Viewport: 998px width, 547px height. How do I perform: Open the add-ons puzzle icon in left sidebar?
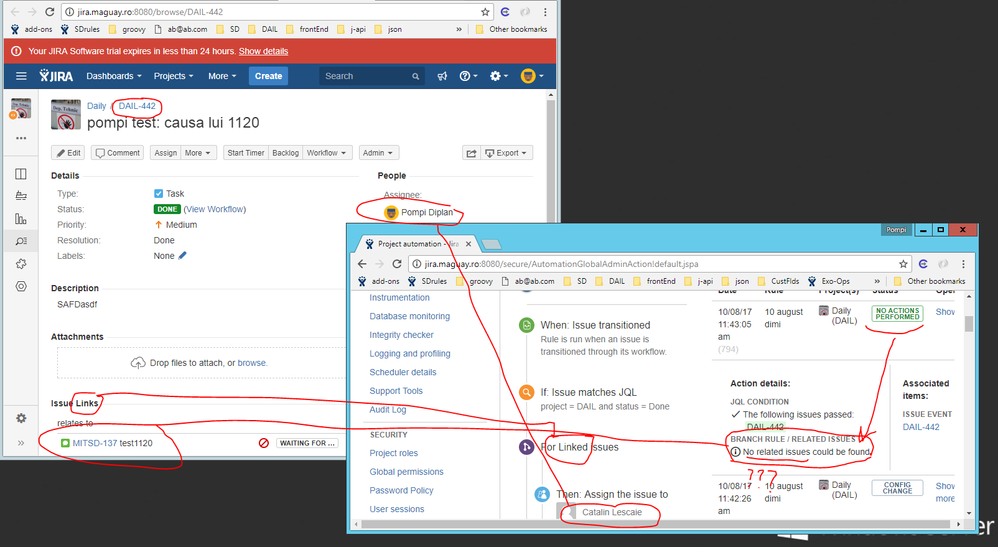click(21, 264)
